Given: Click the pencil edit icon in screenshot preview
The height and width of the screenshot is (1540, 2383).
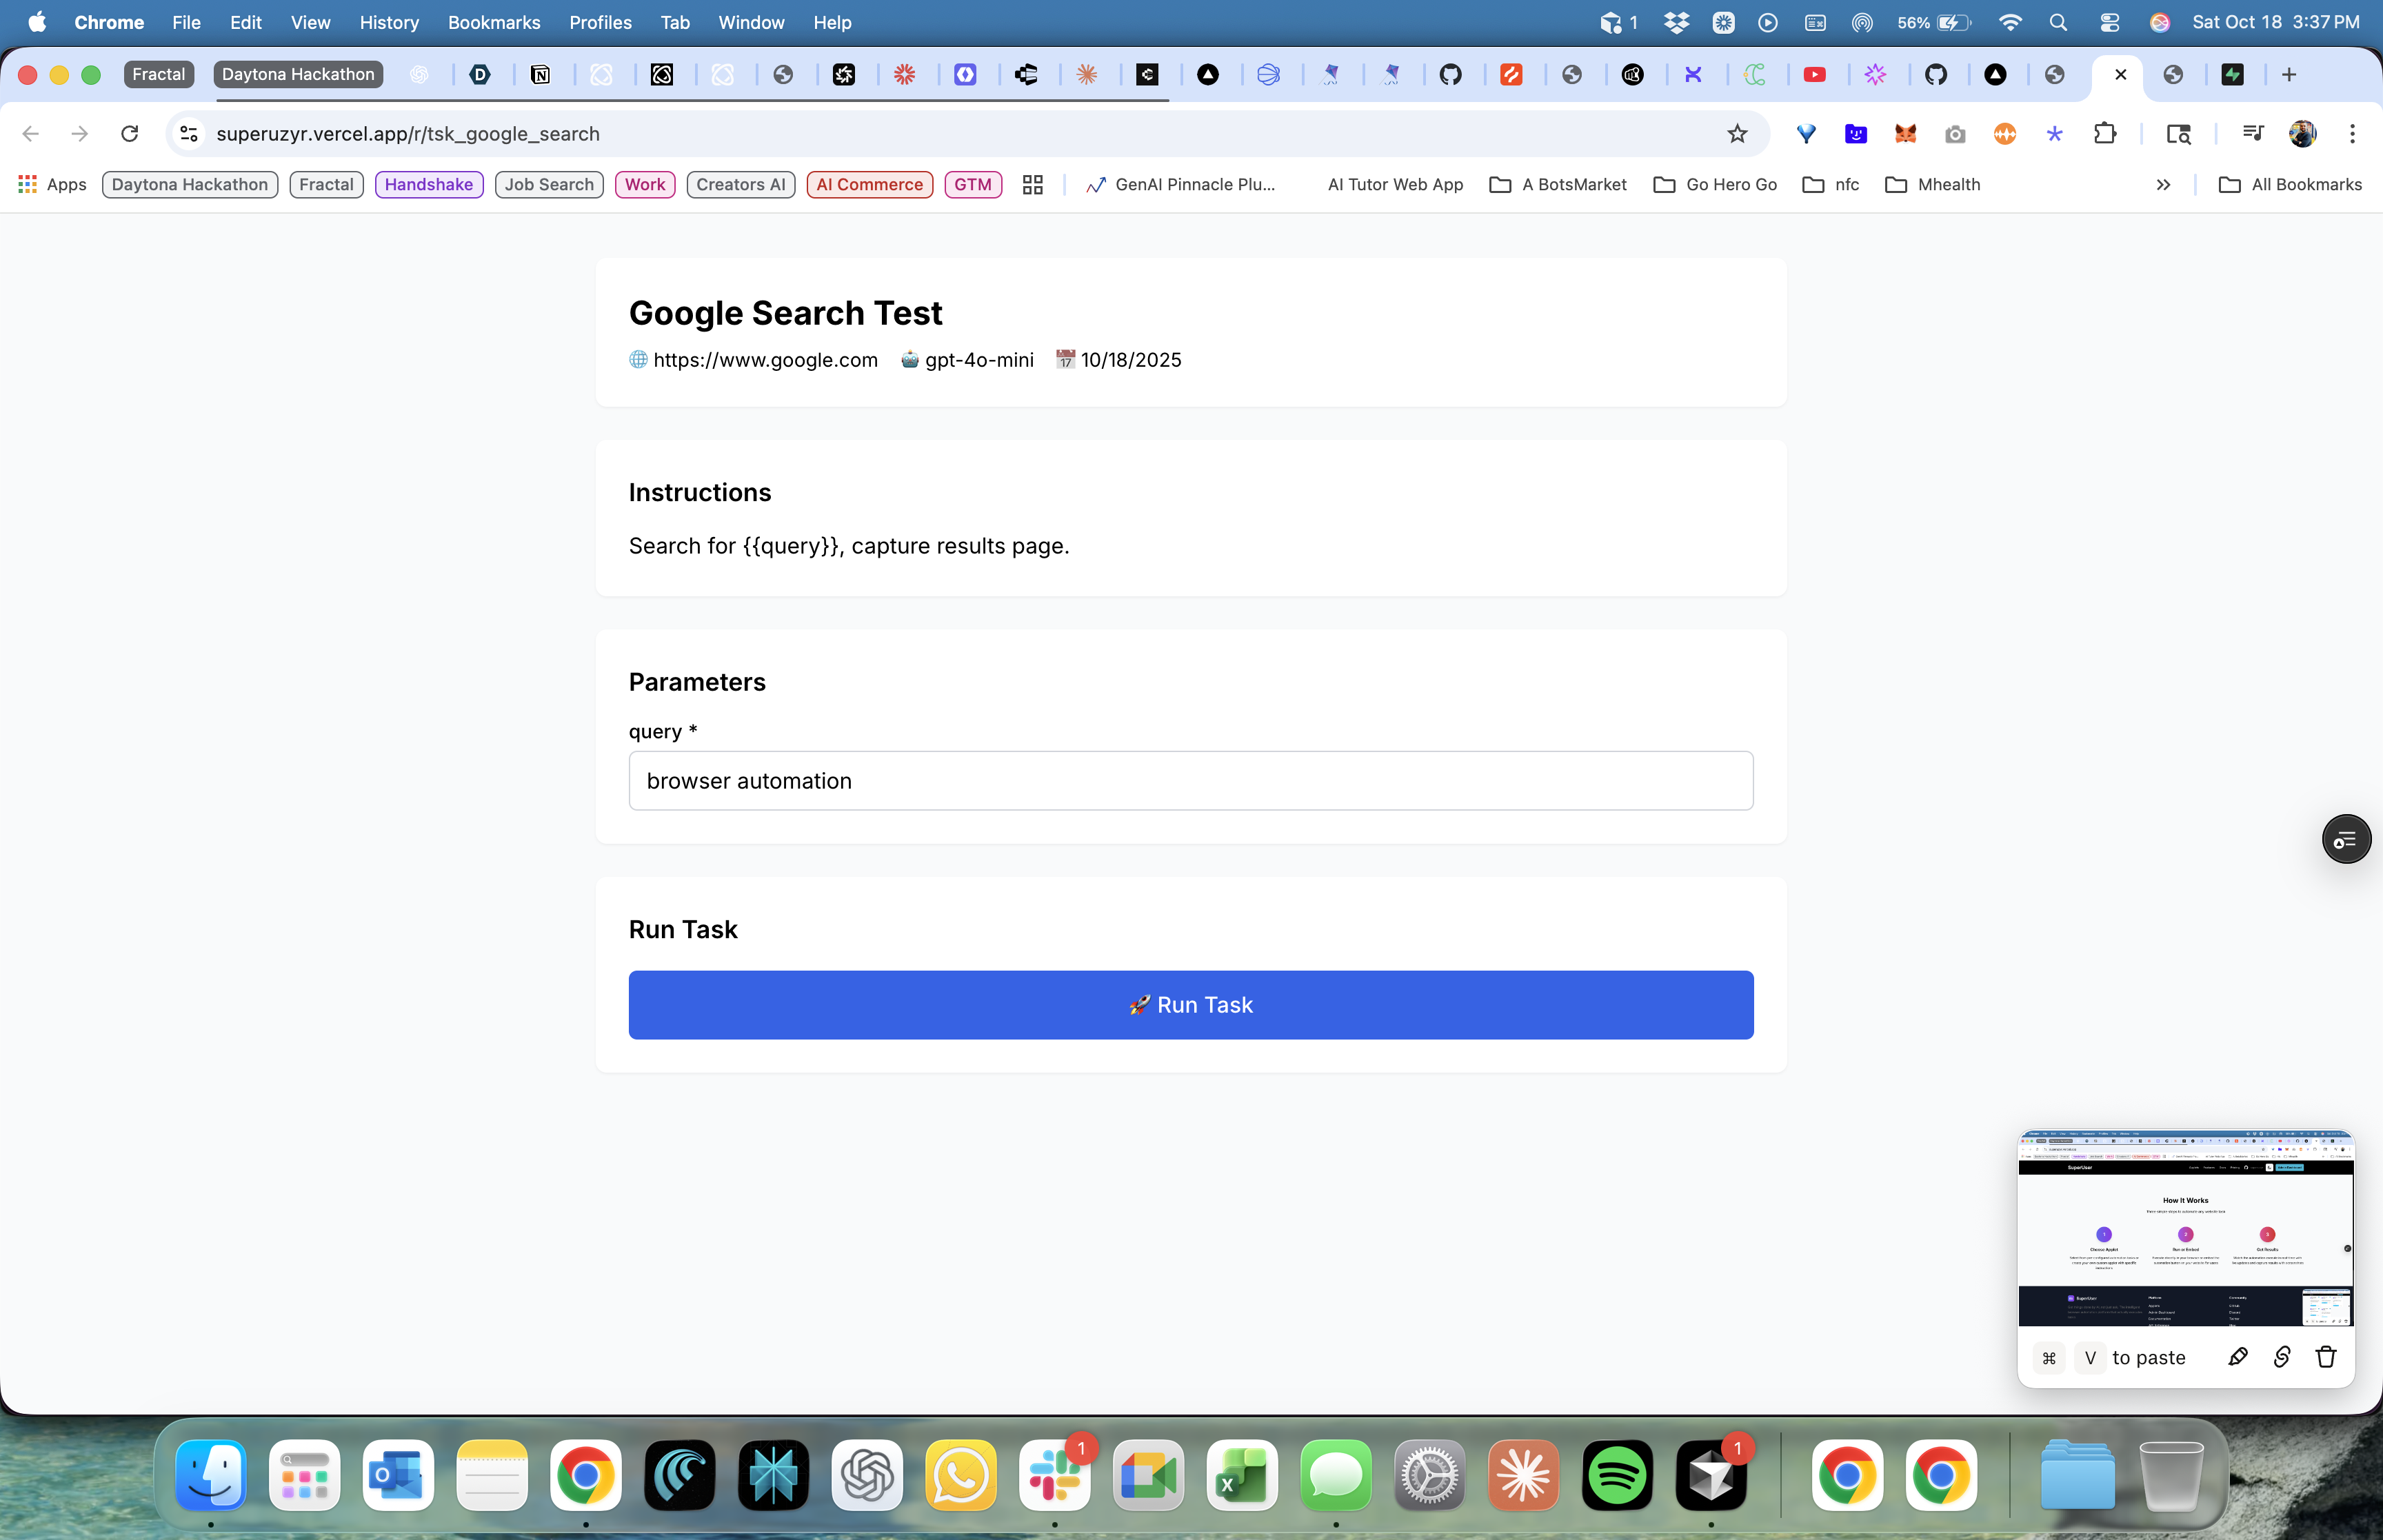Looking at the screenshot, I should pyautogui.click(x=2238, y=1357).
